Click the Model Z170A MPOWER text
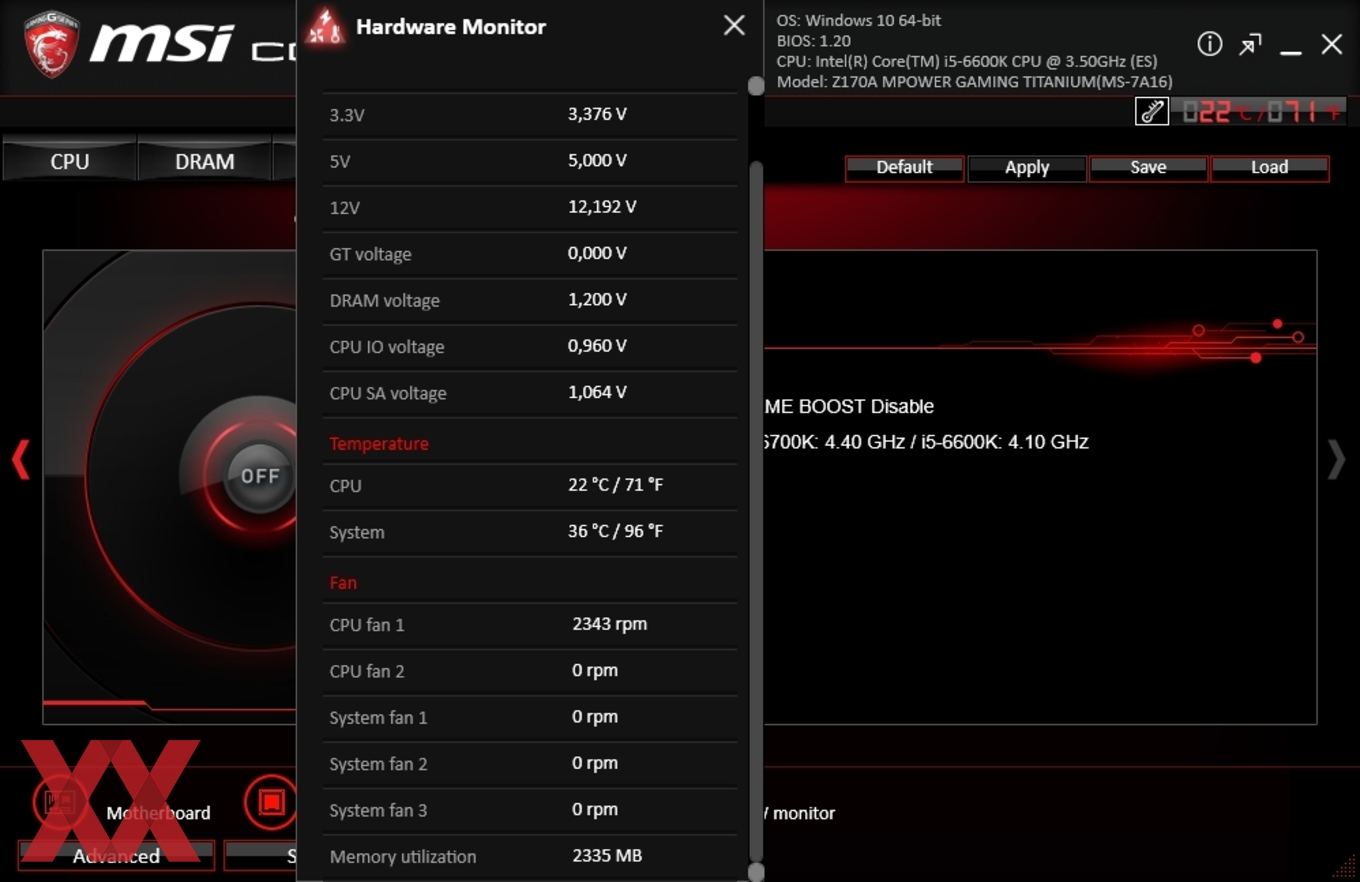 tap(975, 82)
